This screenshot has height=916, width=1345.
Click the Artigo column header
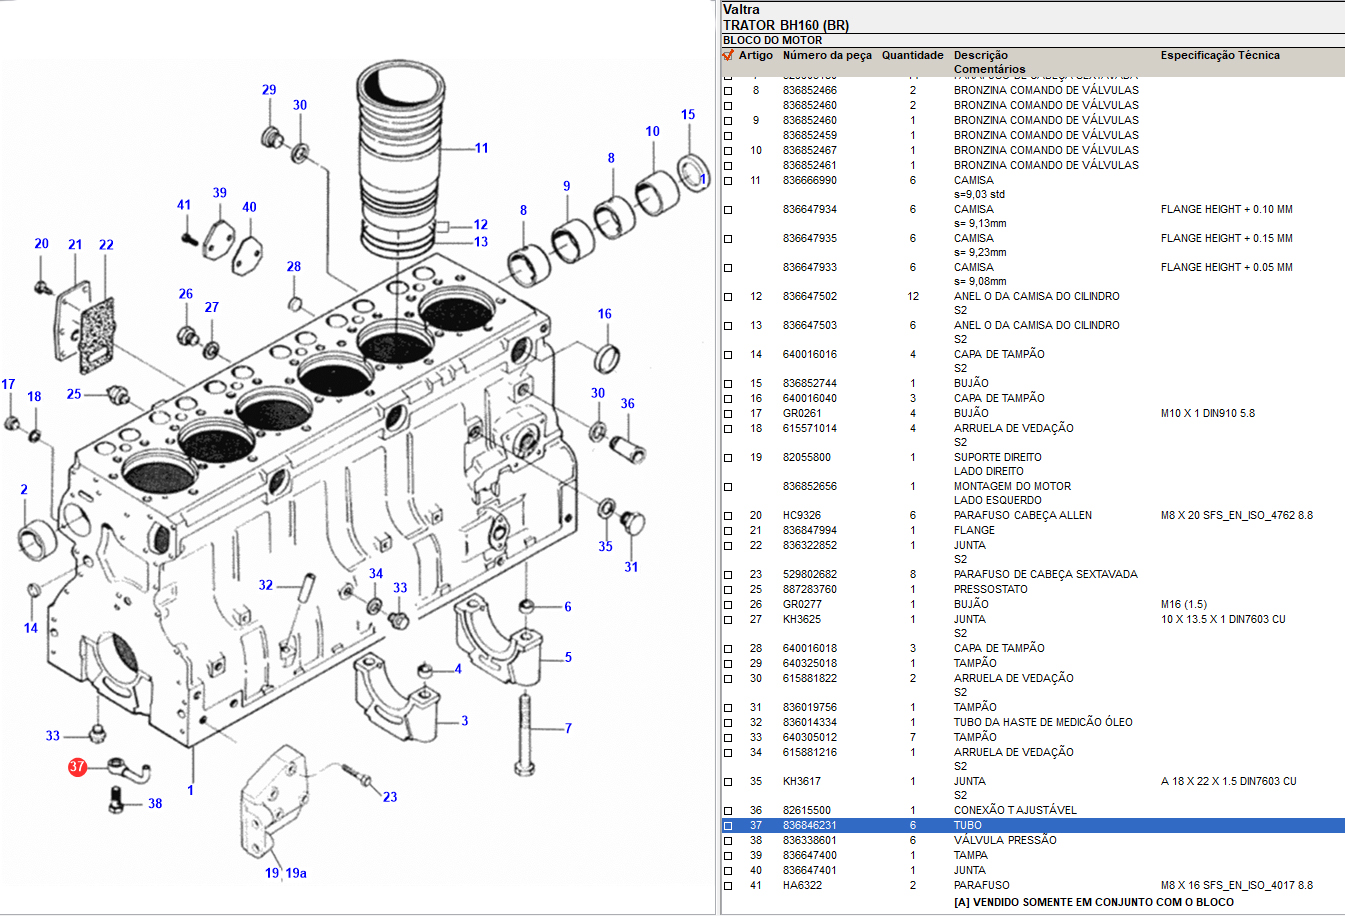coord(755,56)
